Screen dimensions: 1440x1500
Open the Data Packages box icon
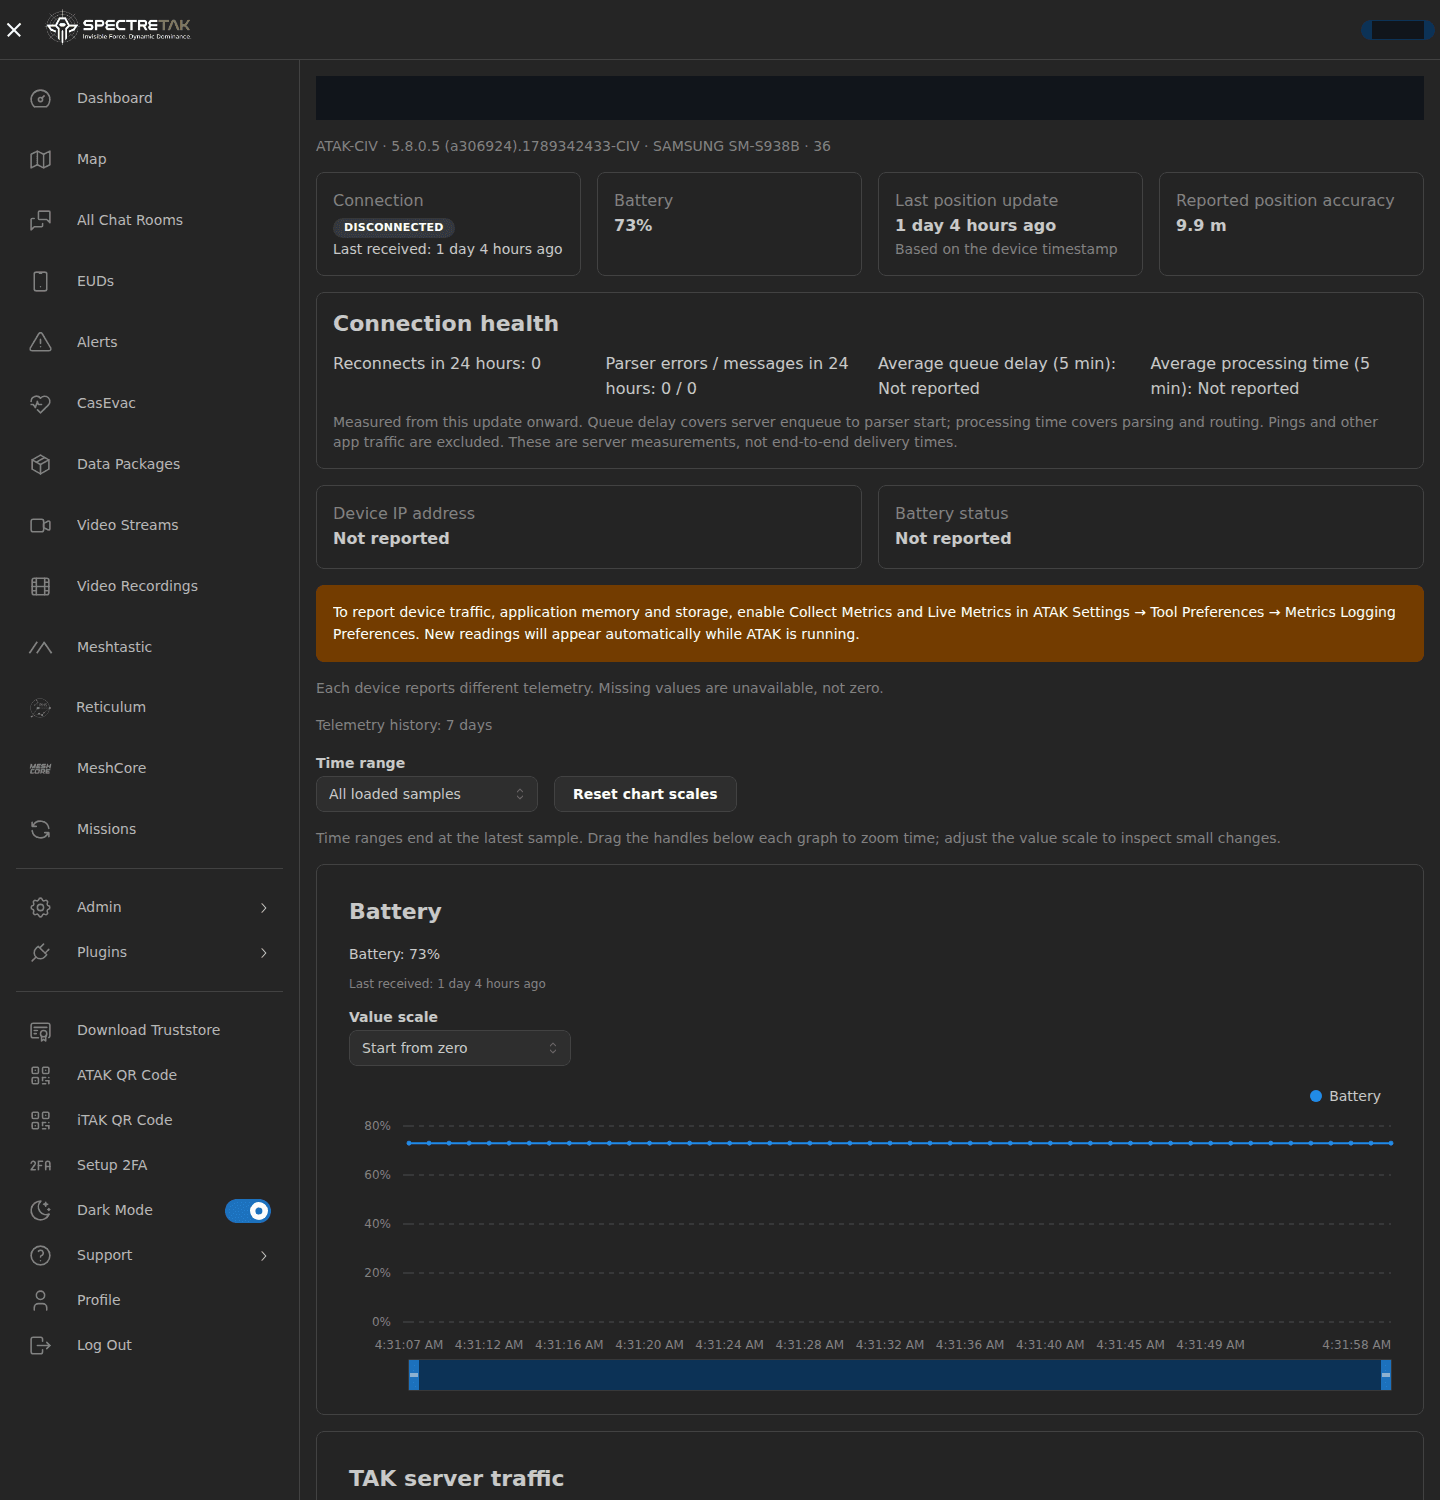point(40,464)
